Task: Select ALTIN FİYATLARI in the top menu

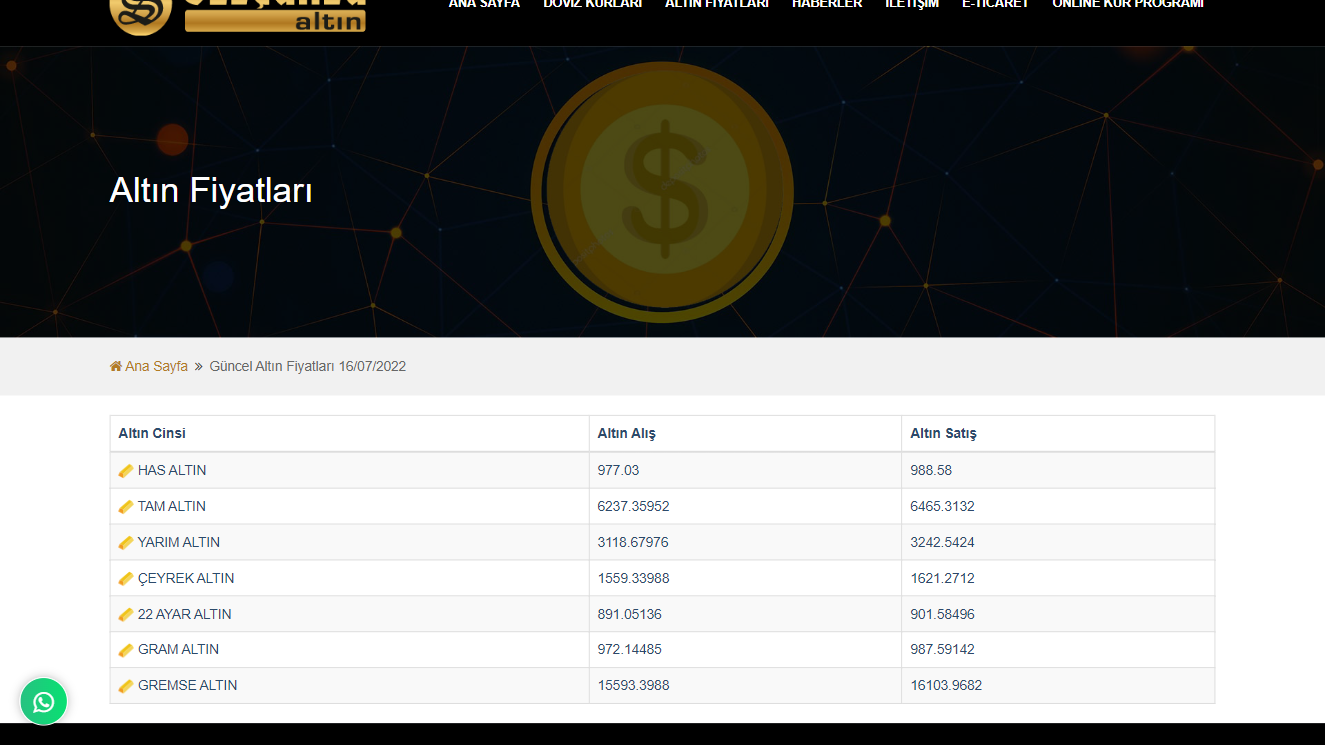Action: click(716, 5)
